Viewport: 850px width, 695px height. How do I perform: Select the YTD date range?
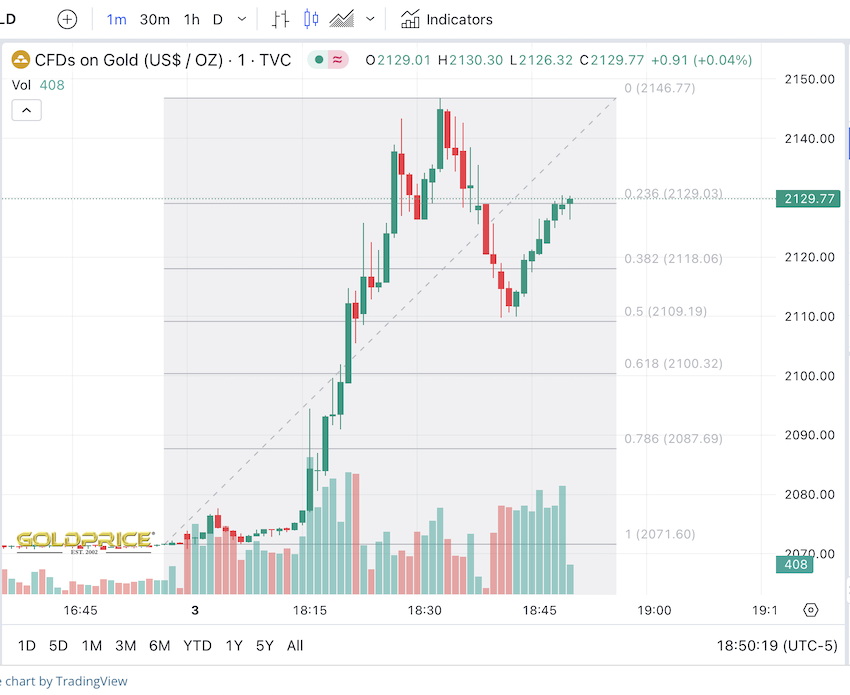(197, 646)
